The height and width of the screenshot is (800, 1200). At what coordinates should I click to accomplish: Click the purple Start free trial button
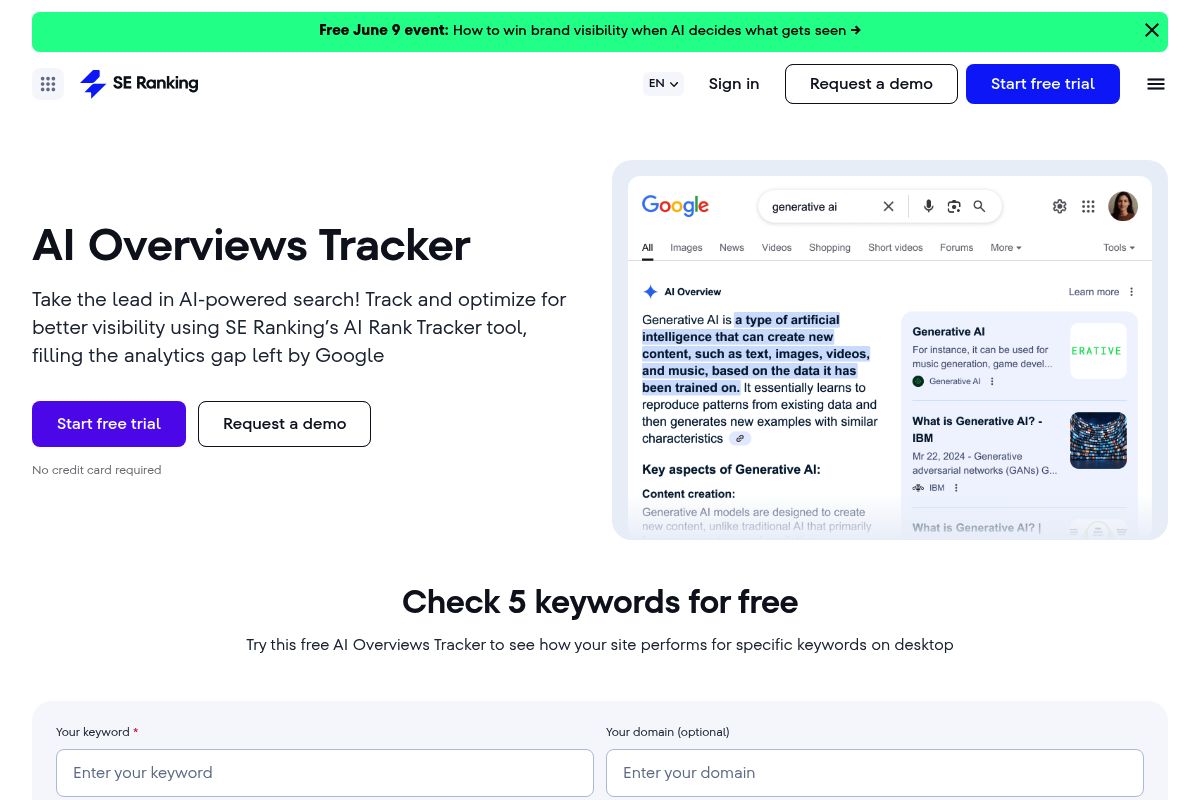(109, 424)
